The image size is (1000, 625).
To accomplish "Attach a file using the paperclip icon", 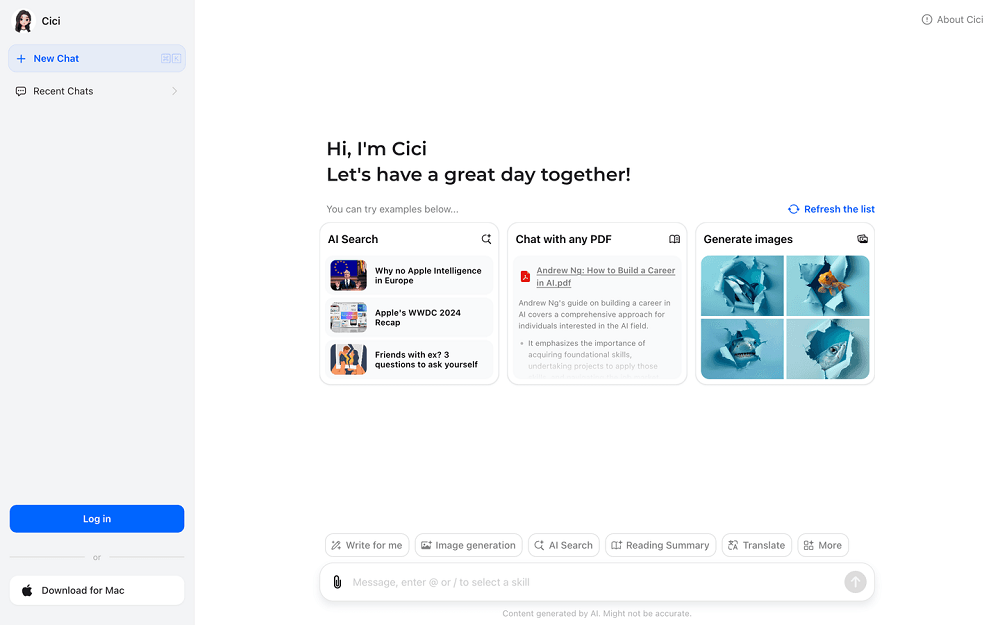I will click(338, 582).
